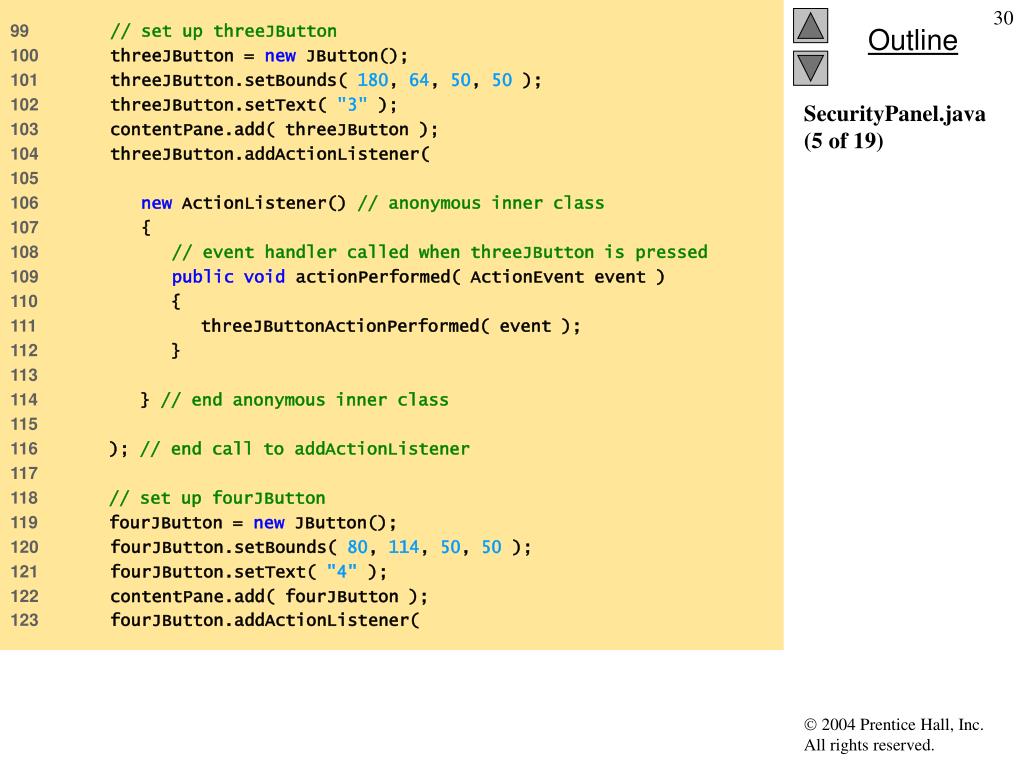
Task: Click comment '// set up threeJButton'
Action: 223,31
